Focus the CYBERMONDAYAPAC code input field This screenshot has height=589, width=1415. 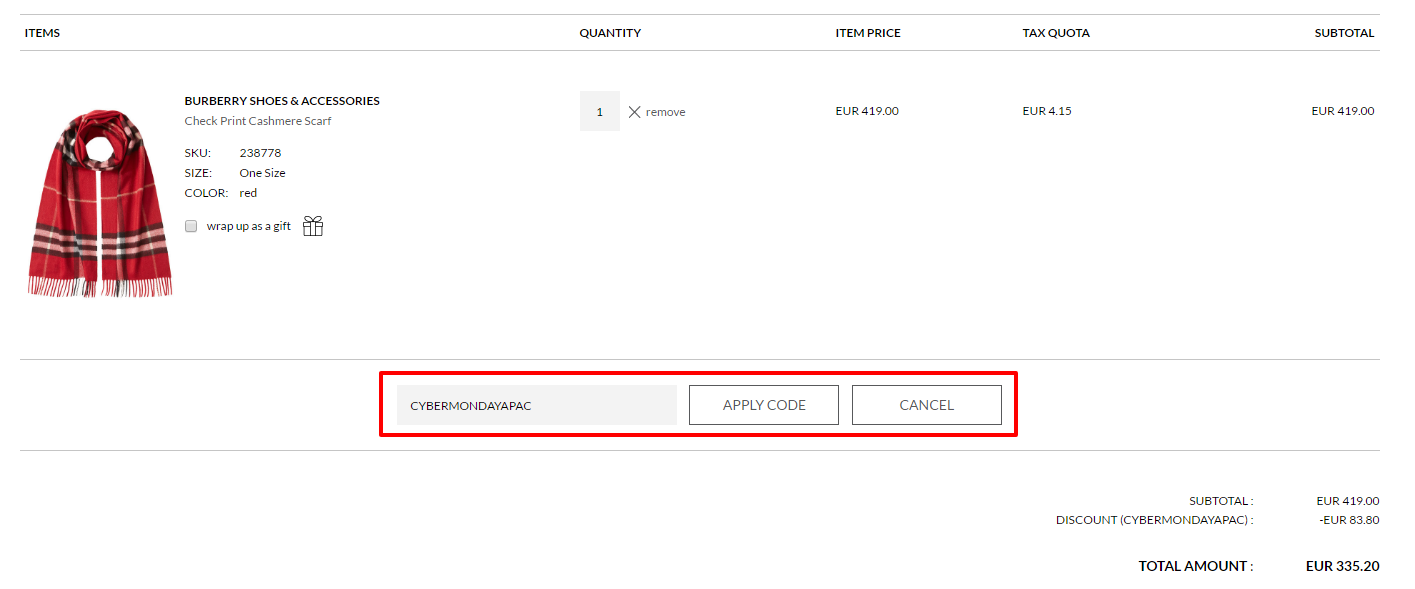[x=537, y=405]
